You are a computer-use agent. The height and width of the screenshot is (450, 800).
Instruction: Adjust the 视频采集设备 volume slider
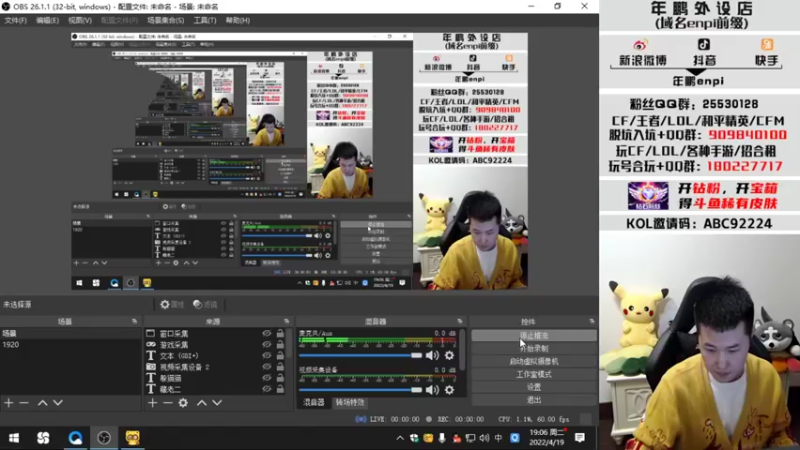(360, 390)
